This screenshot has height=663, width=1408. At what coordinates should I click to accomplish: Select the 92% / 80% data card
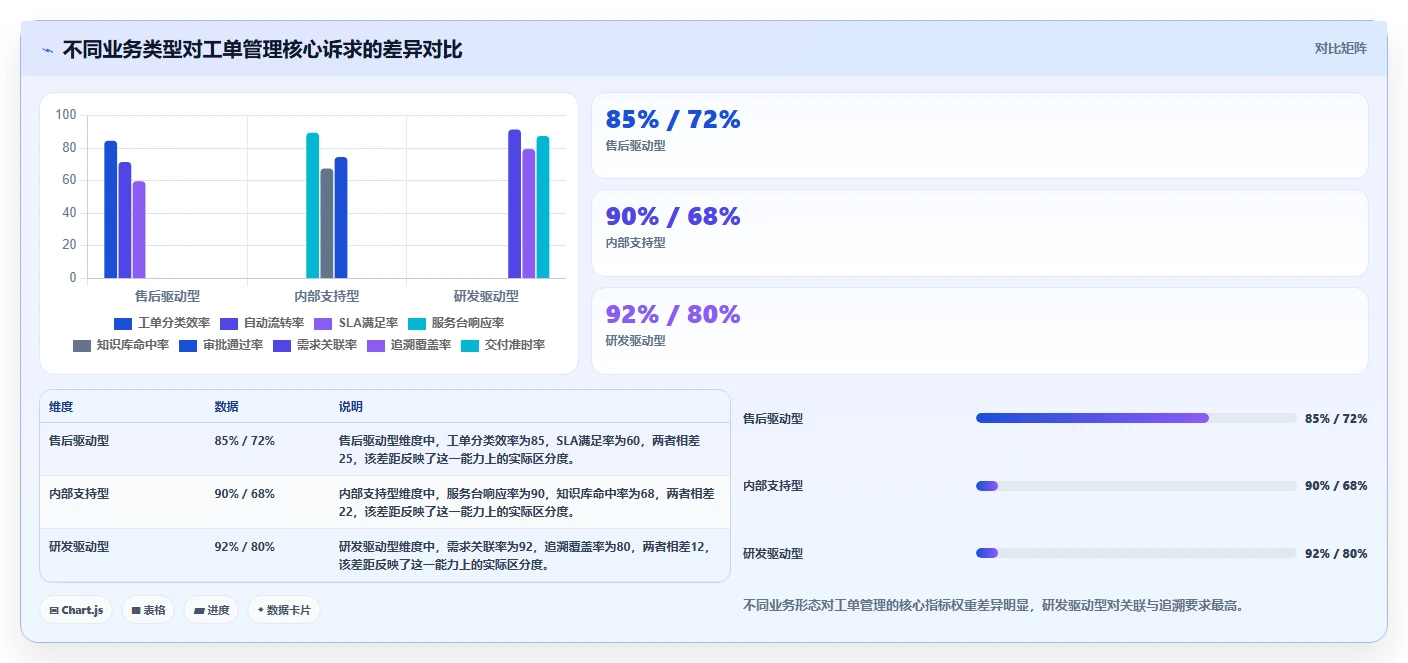[980, 331]
